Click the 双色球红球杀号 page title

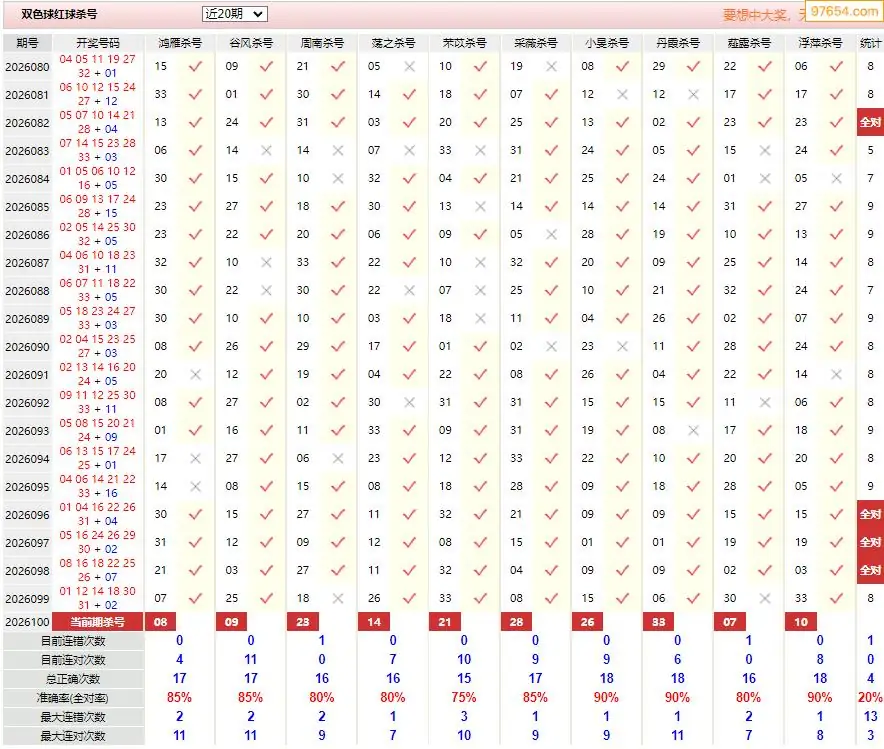click(x=59, y=14)
